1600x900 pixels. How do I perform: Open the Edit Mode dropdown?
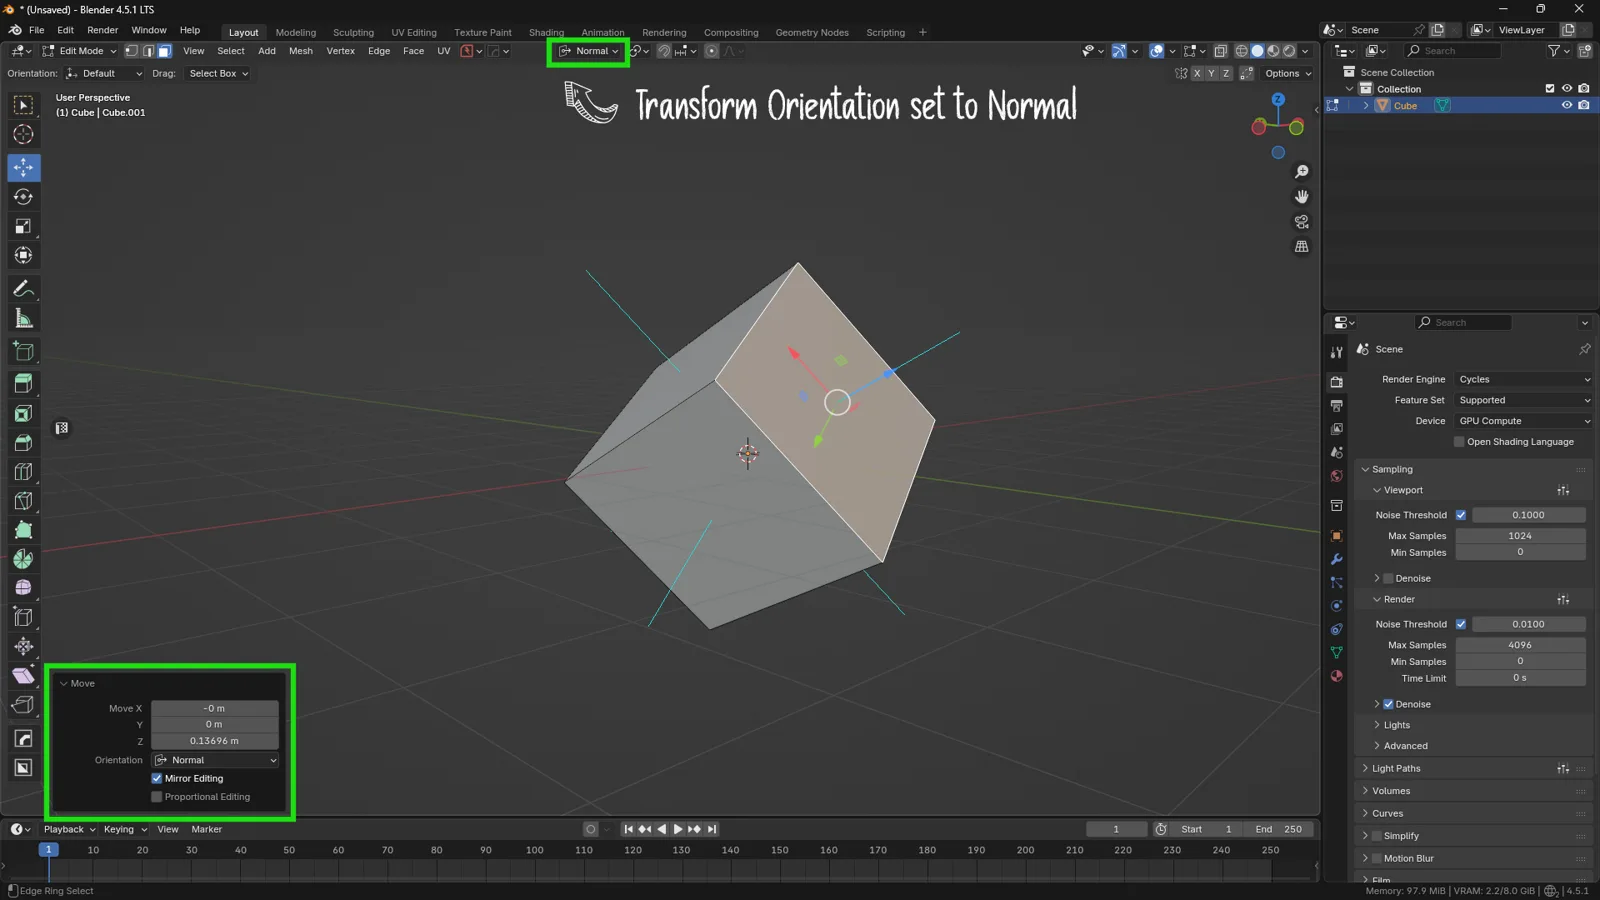tap(80, 51)
